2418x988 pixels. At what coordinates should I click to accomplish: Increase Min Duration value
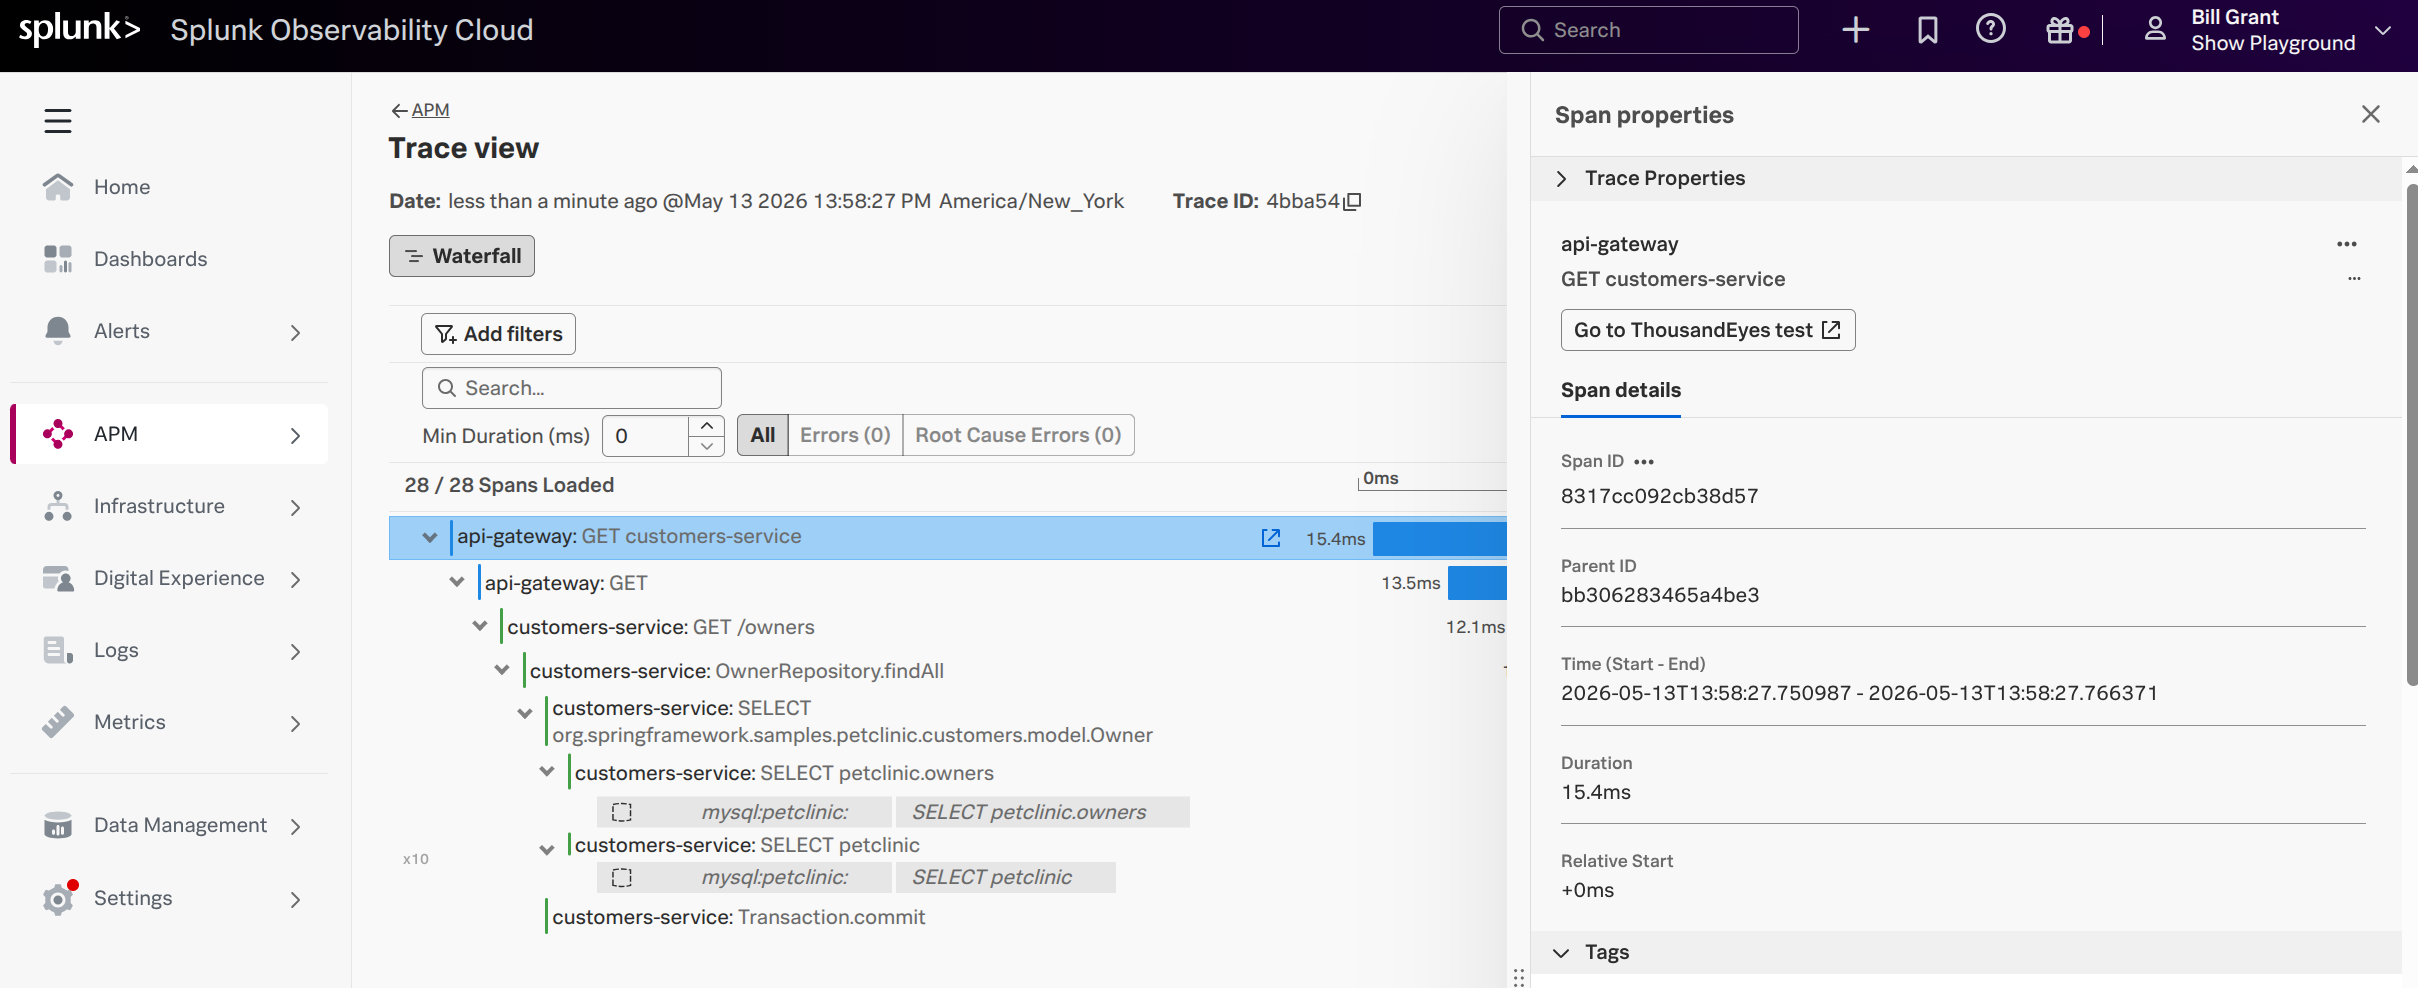click(706, 426)
